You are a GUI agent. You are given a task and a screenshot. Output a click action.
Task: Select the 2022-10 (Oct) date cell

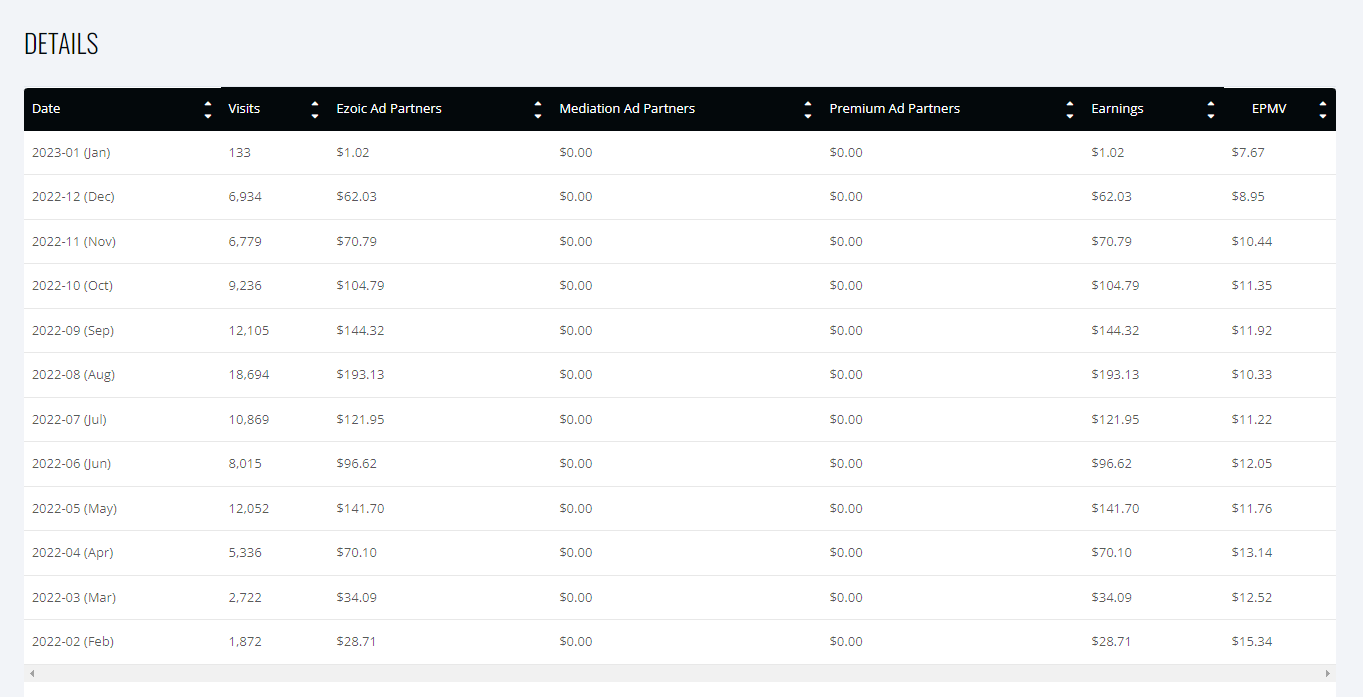72,286
